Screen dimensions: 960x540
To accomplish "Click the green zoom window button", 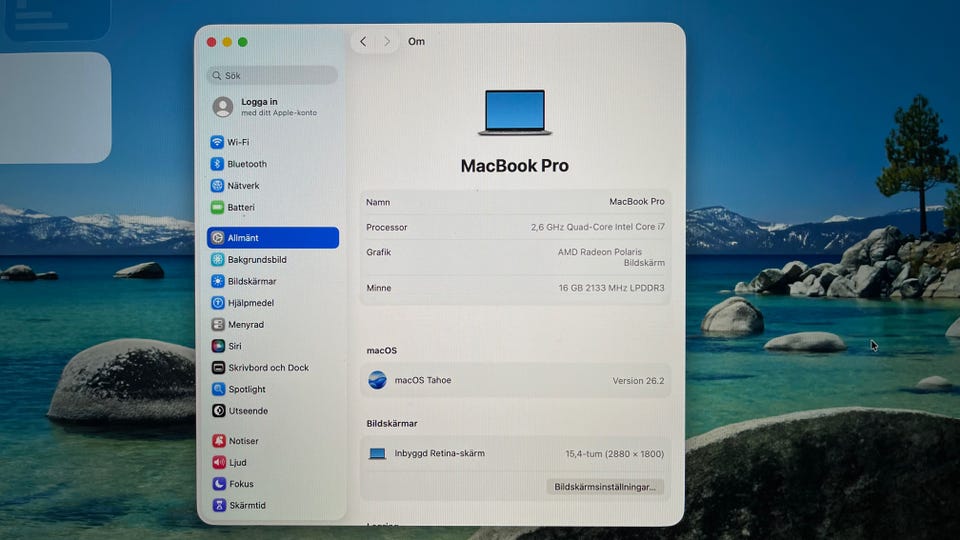I will [x=242, y=42].
